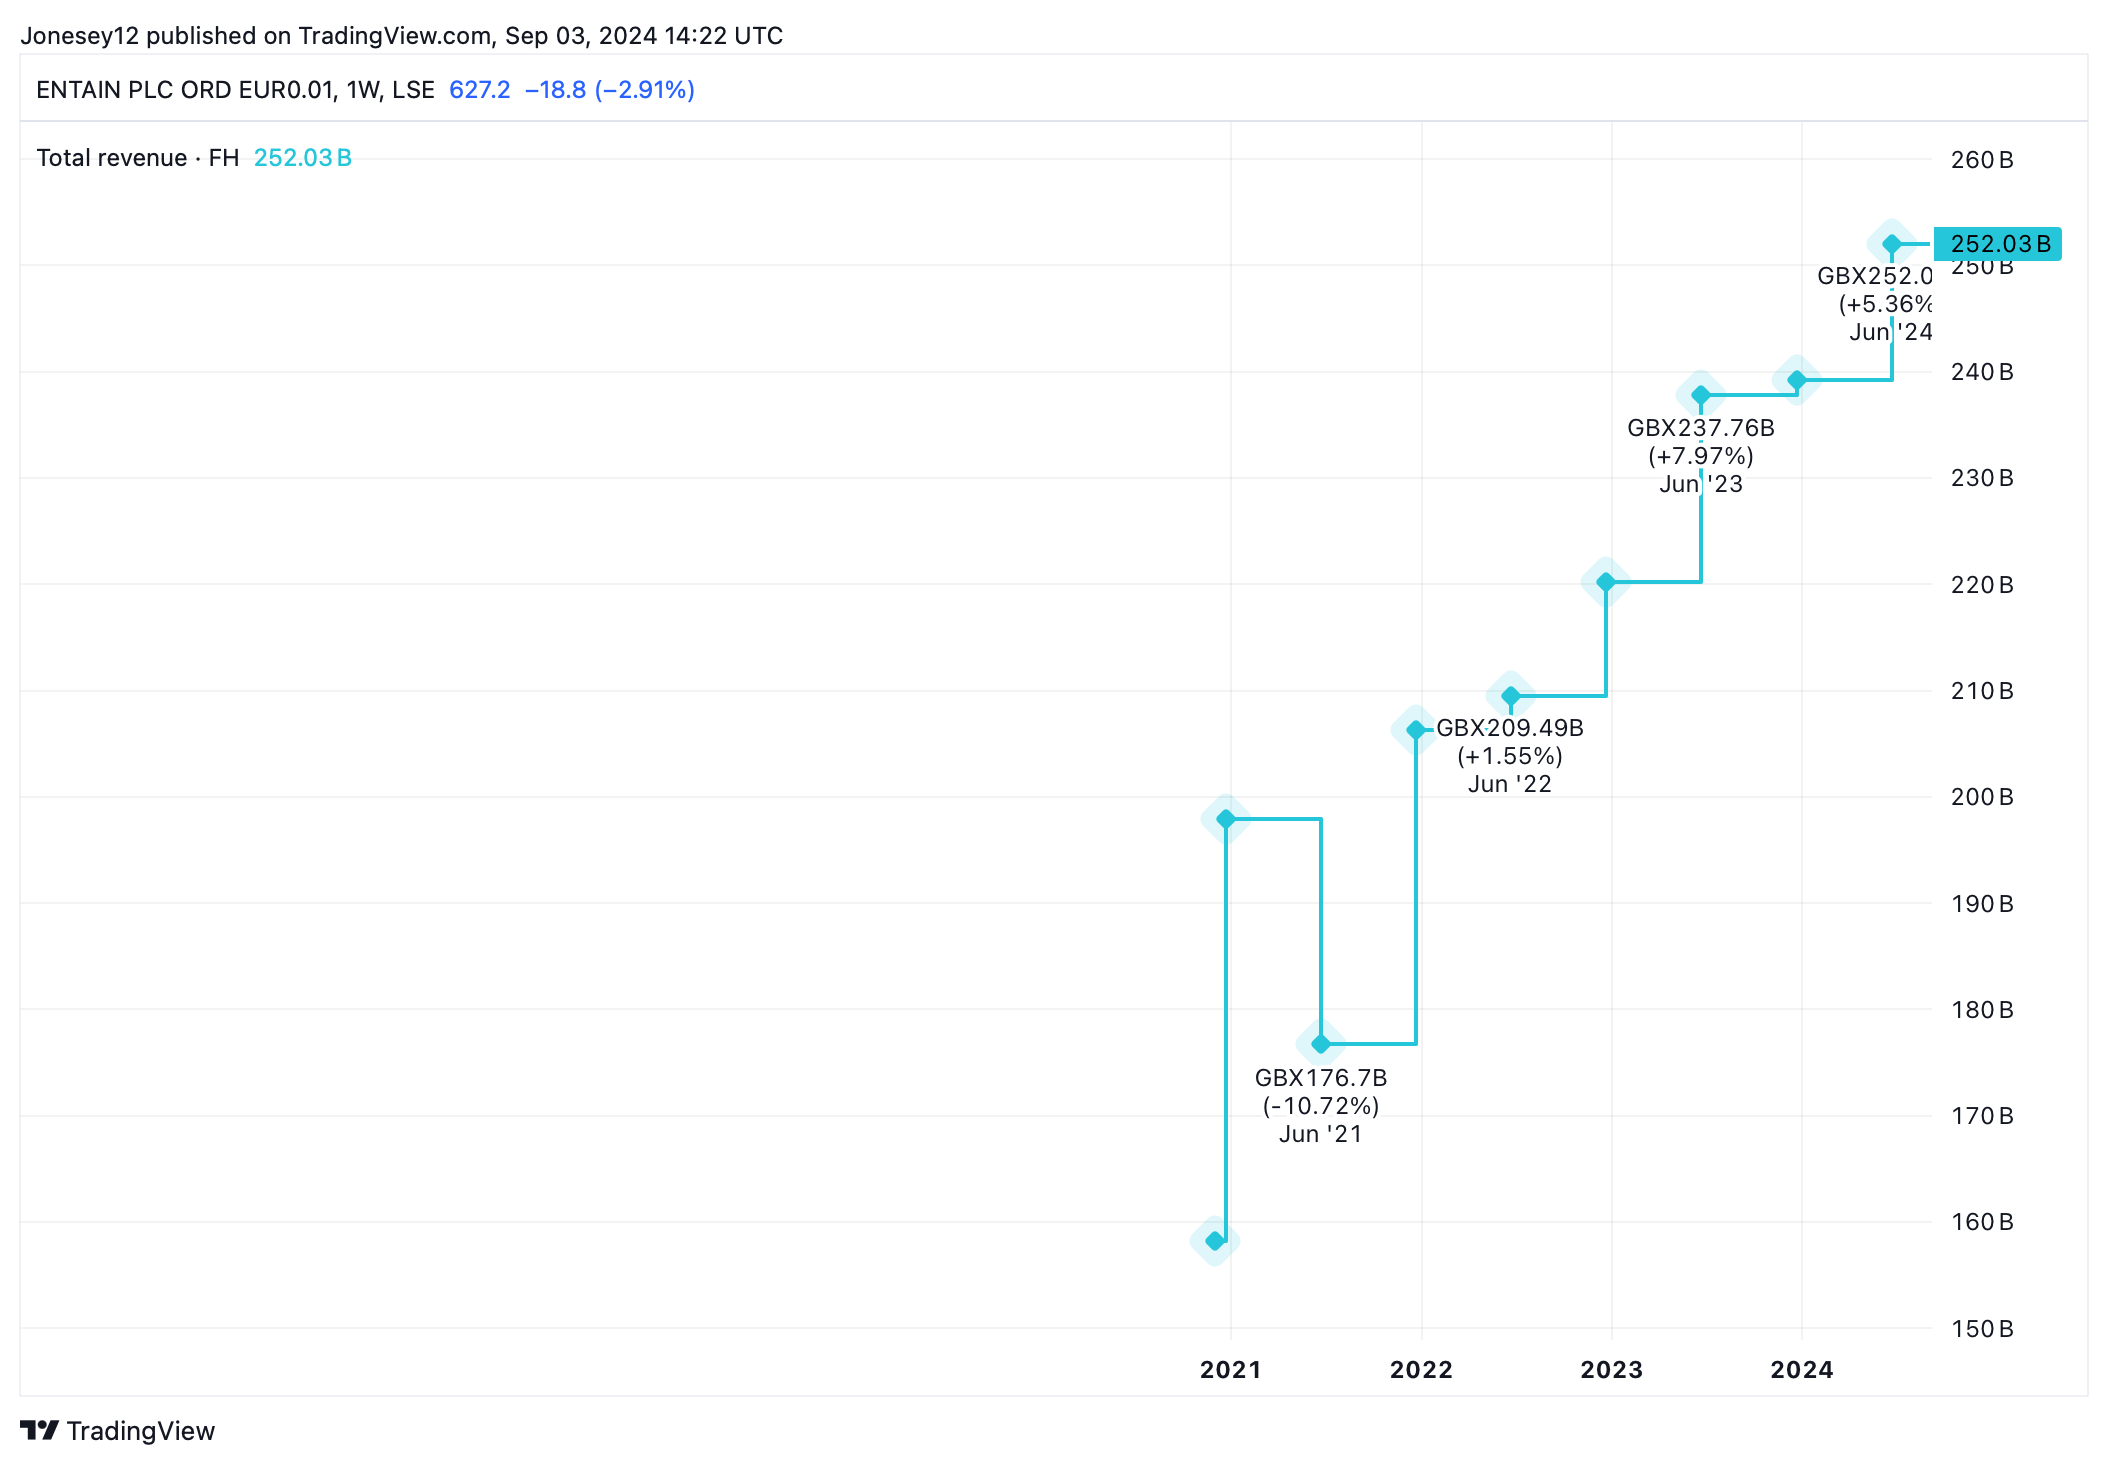Click the −18.8 (−2.91%) change value
The width and height of the screenshot is (2108, 1466).
pyautogui.click(x=609, y=90)
